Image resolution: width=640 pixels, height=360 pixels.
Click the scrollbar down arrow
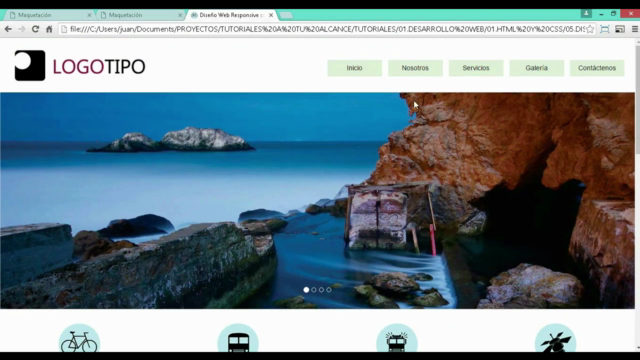[x=638, y=349]
